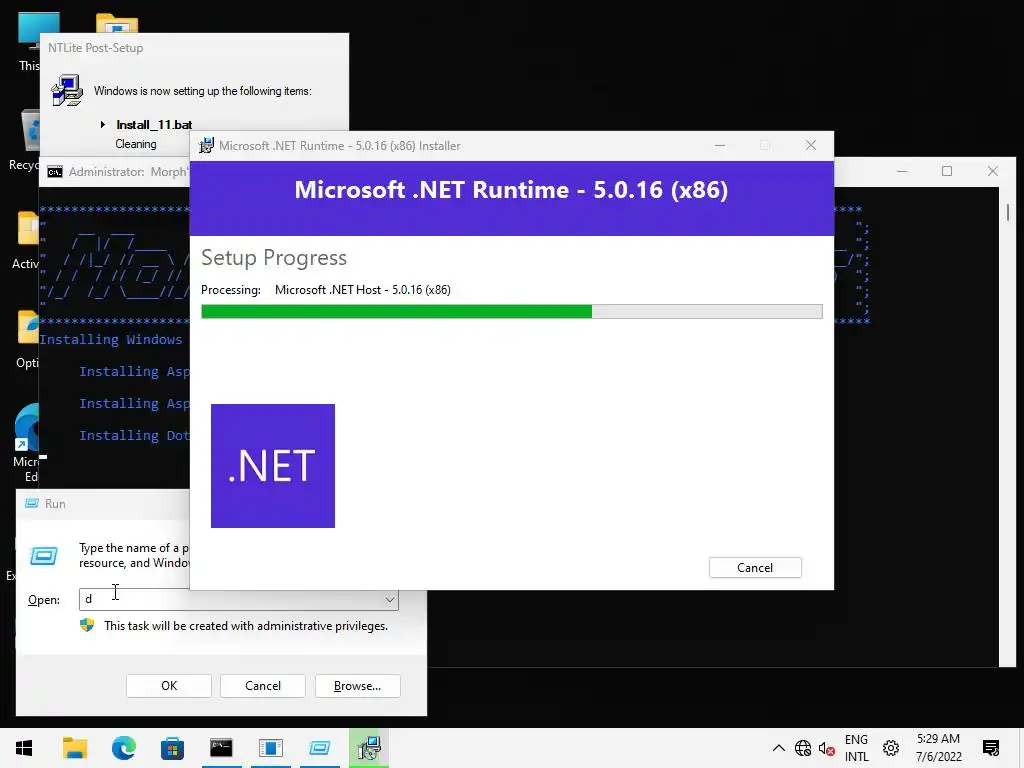Screen dimensions: 1024x768
Task: Switch to NTLite Post-Setup taskbar button
Action: tap(270, 748)
